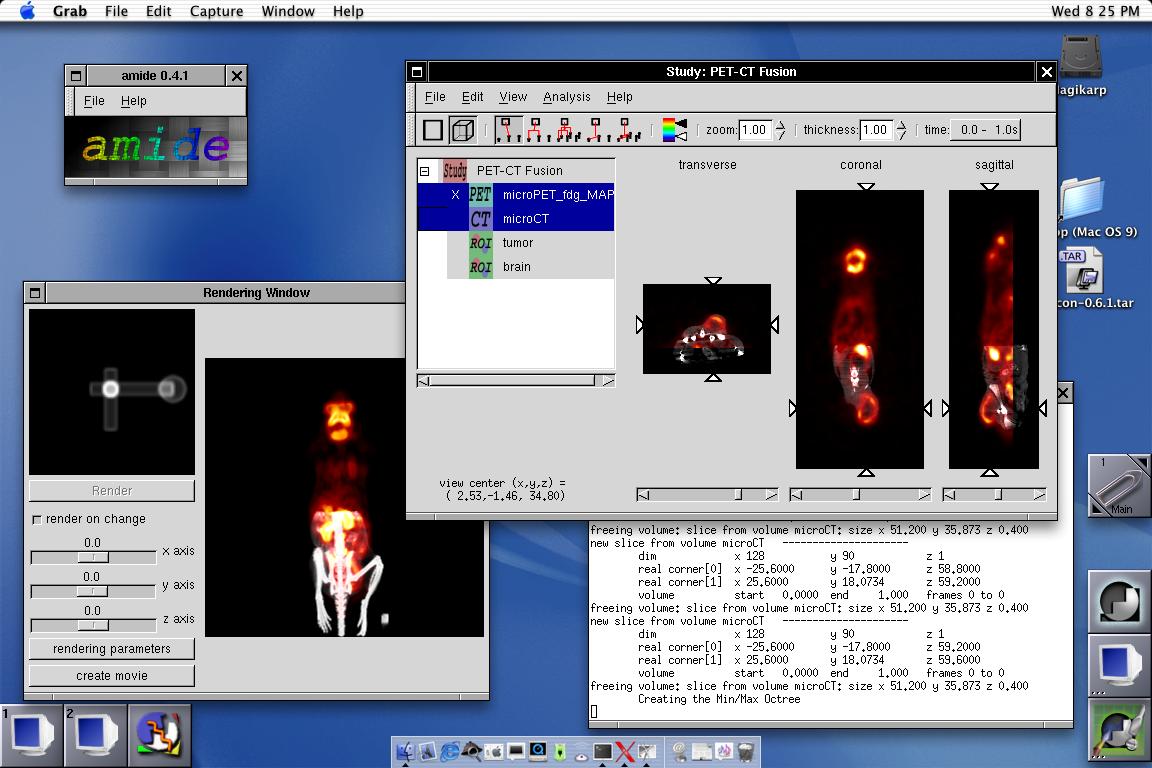The width and height of the screenshot is (1152, 768).
Task: Collapse the Study PET-CT Fusion tree node
Action: (425, 171)
